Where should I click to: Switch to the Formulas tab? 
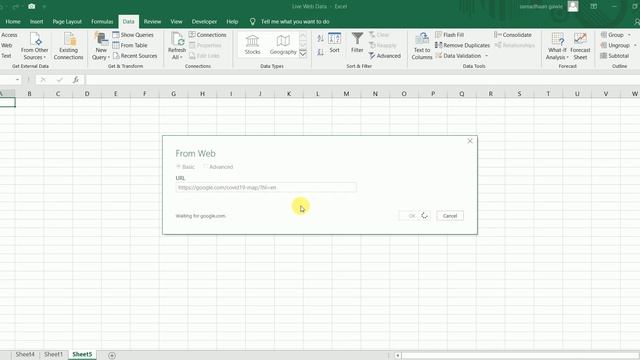[102, 22]
